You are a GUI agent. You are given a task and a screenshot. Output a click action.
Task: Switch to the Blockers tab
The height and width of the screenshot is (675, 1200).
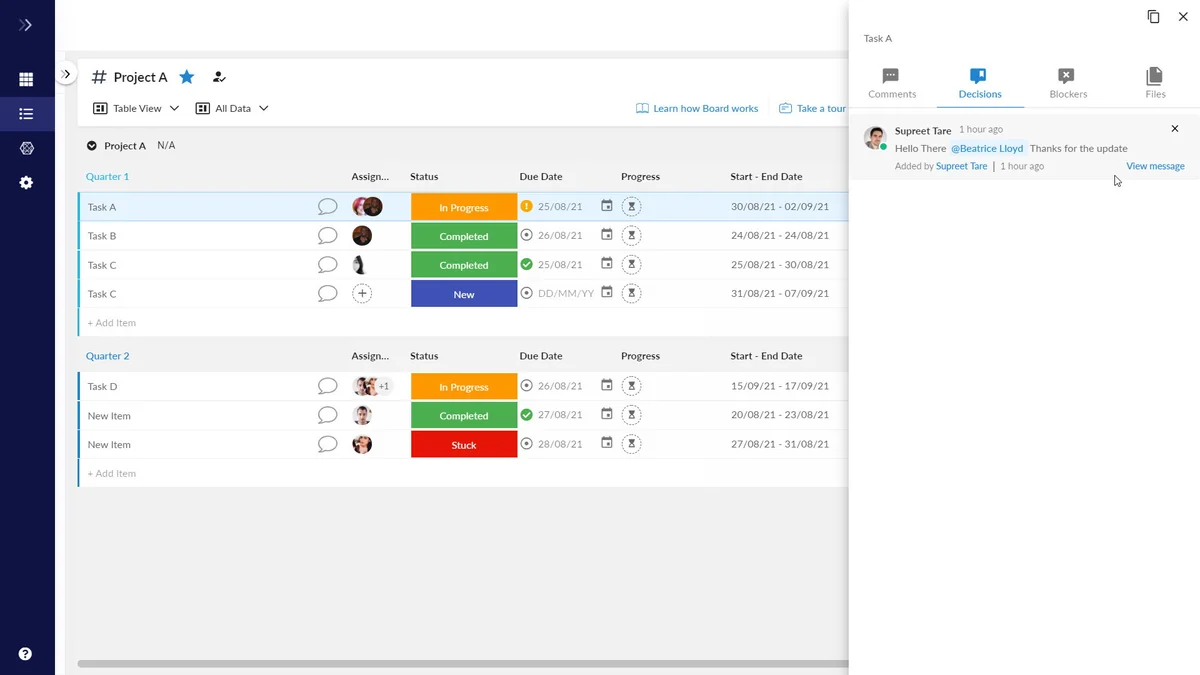tap(1067, 83)
